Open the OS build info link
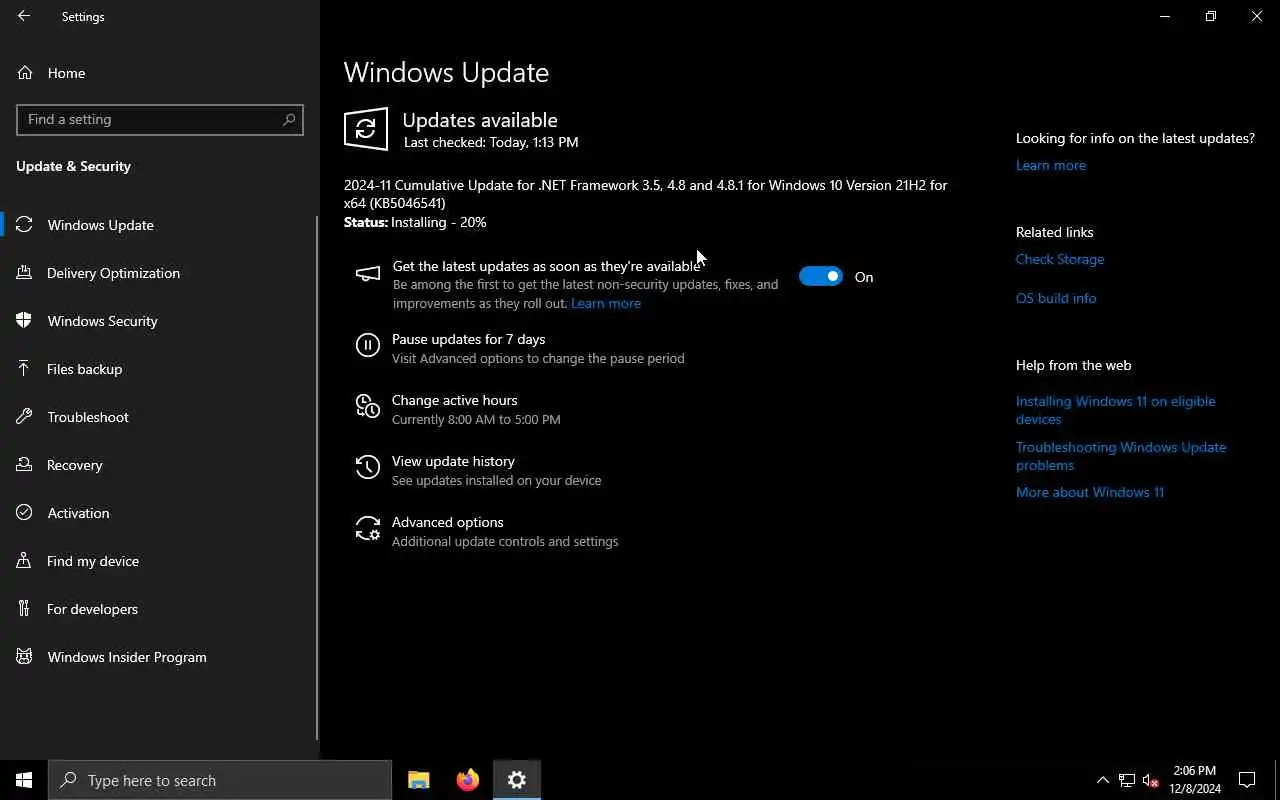This screenshot has height=800, width=1280. [1056, 298]
